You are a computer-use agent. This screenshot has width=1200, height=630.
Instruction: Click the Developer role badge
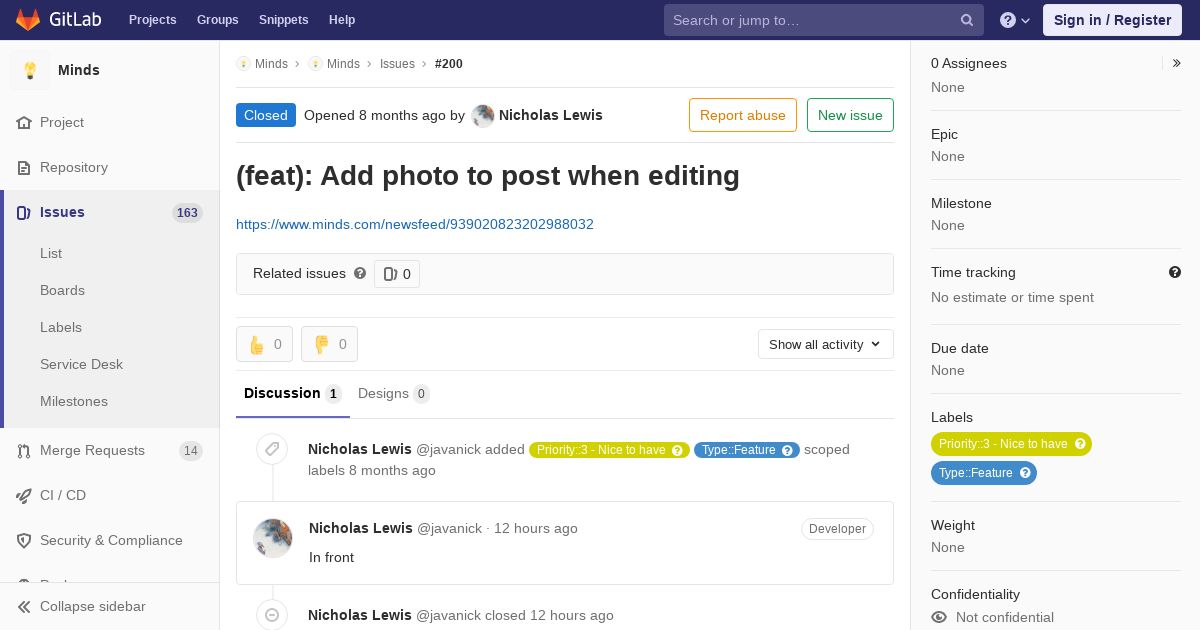[x=837, y=529]
